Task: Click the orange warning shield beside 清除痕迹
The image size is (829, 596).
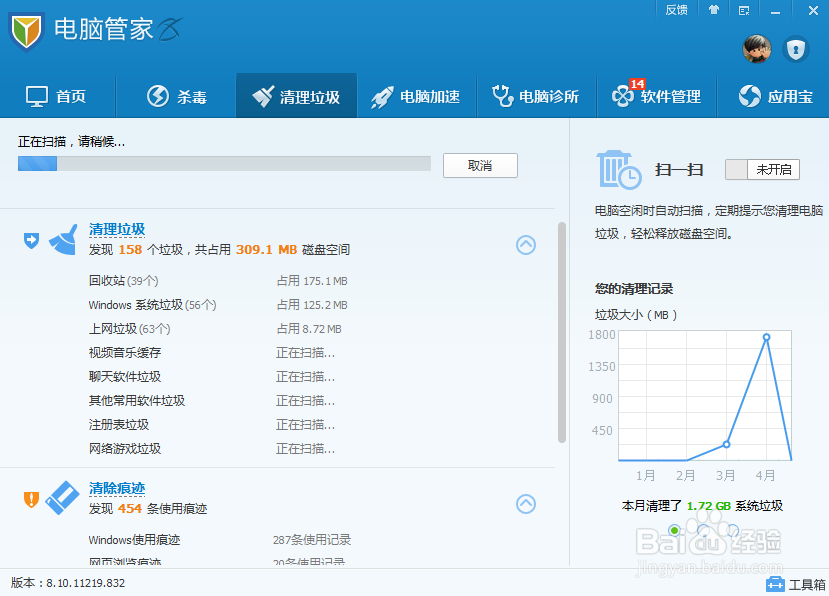Action: tap(31, 499)
